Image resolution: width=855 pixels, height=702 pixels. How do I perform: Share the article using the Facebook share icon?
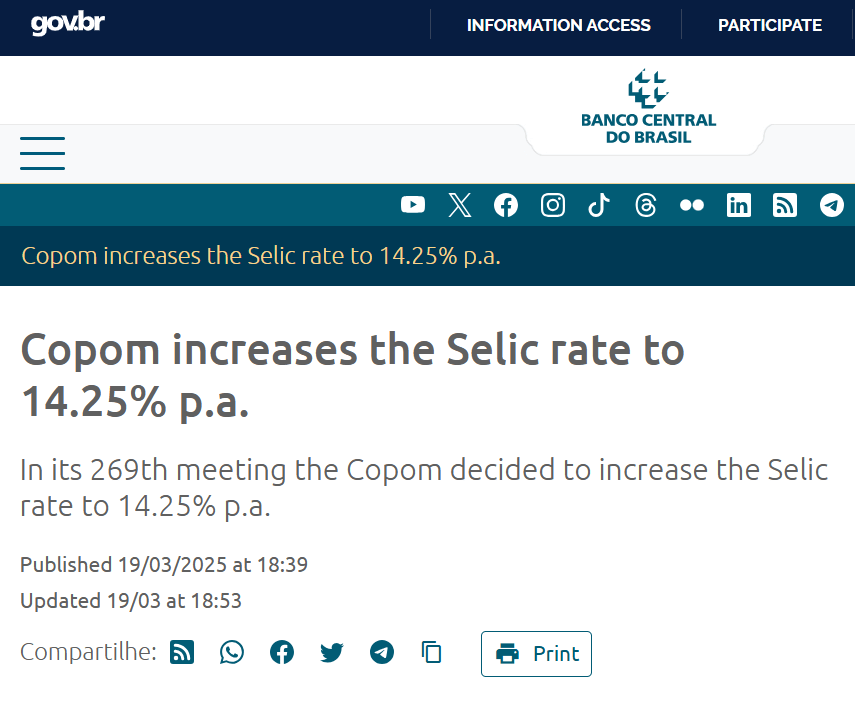[x=281, y=652]
